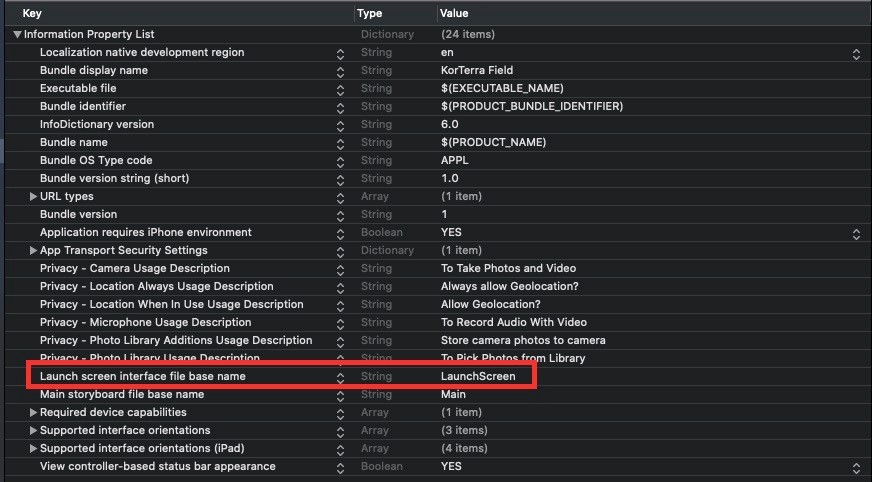The width and height of the screenshot is (872, 482).
Task: Expand Supported interface orientations (iPad) row
Action: 33,448
